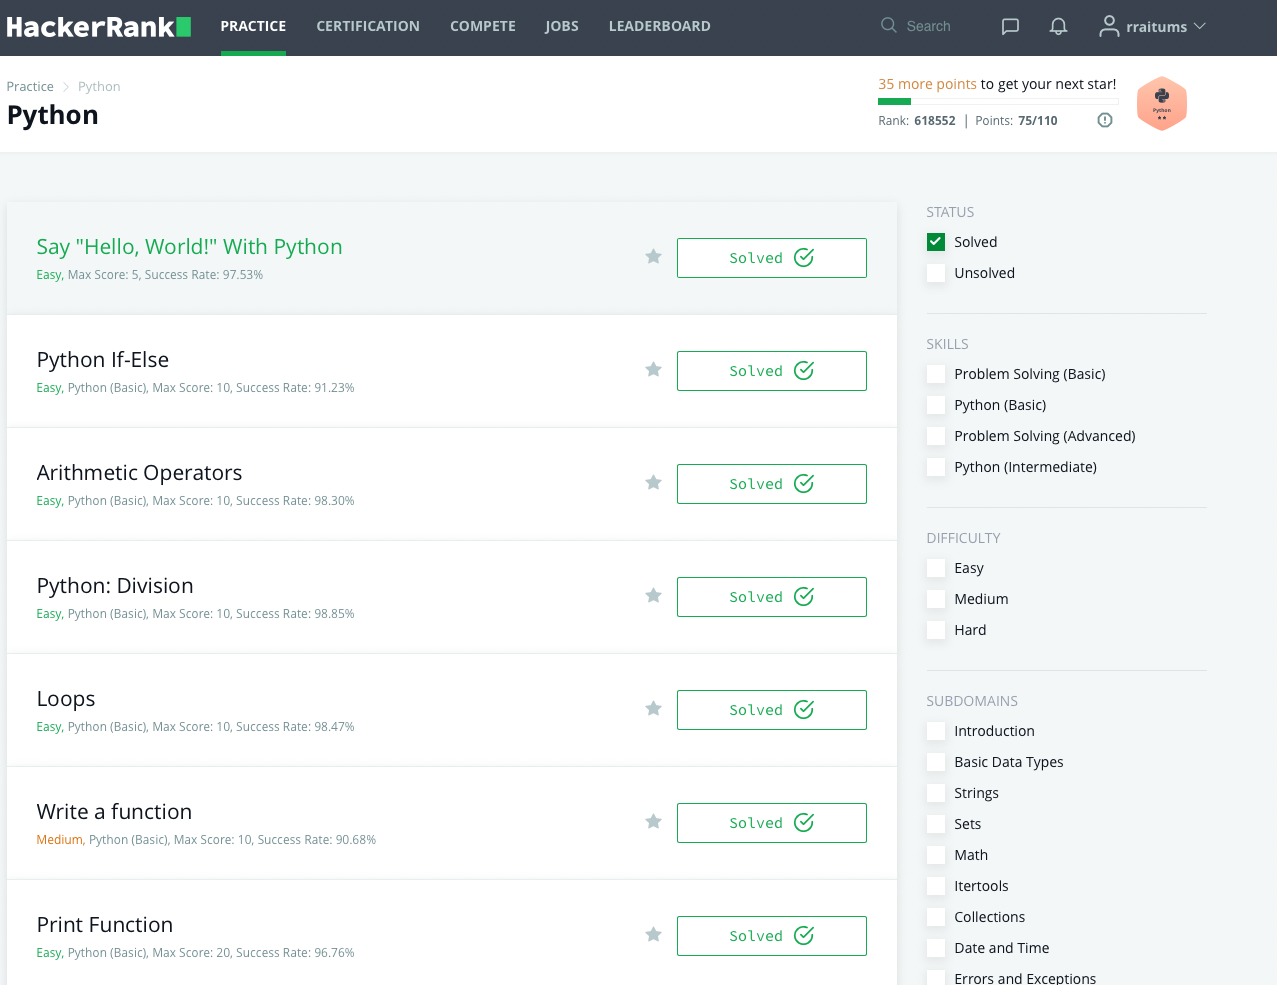
Task: Star the Loops challenge
Action: tap(653, 709)
